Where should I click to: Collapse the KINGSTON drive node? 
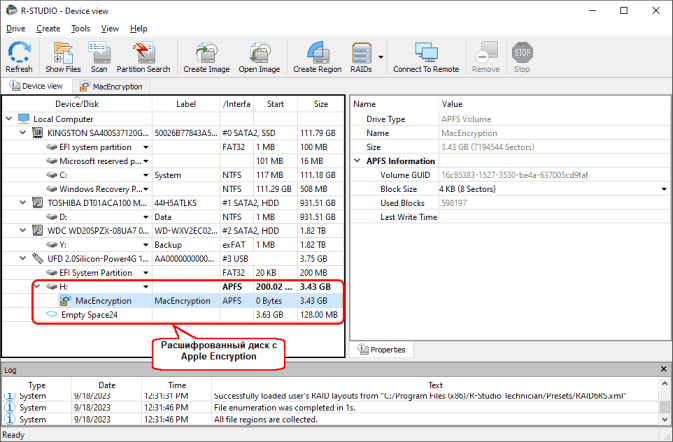coord(23,133)
